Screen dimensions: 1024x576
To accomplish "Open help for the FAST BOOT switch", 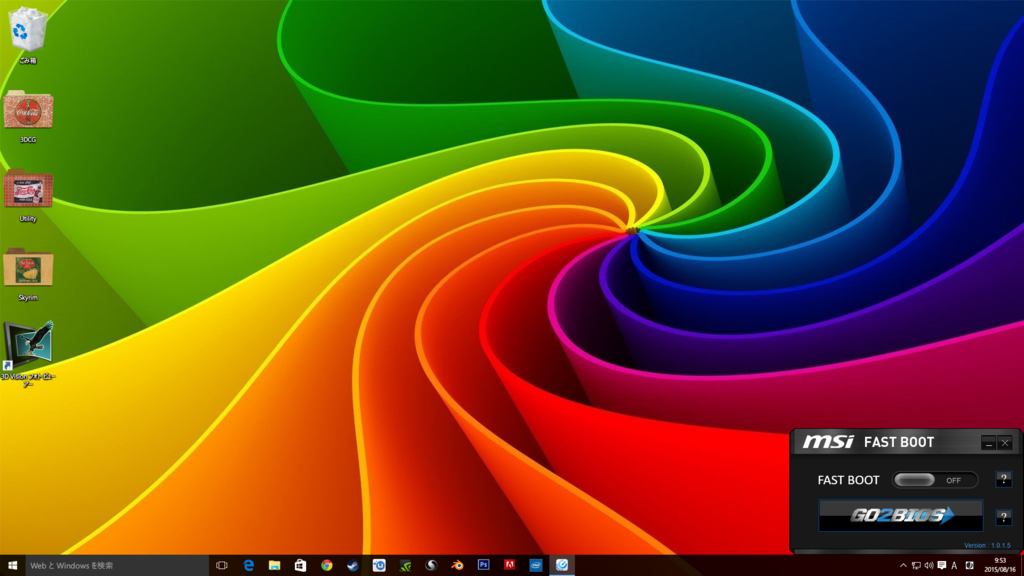I will coord(1003,479).
